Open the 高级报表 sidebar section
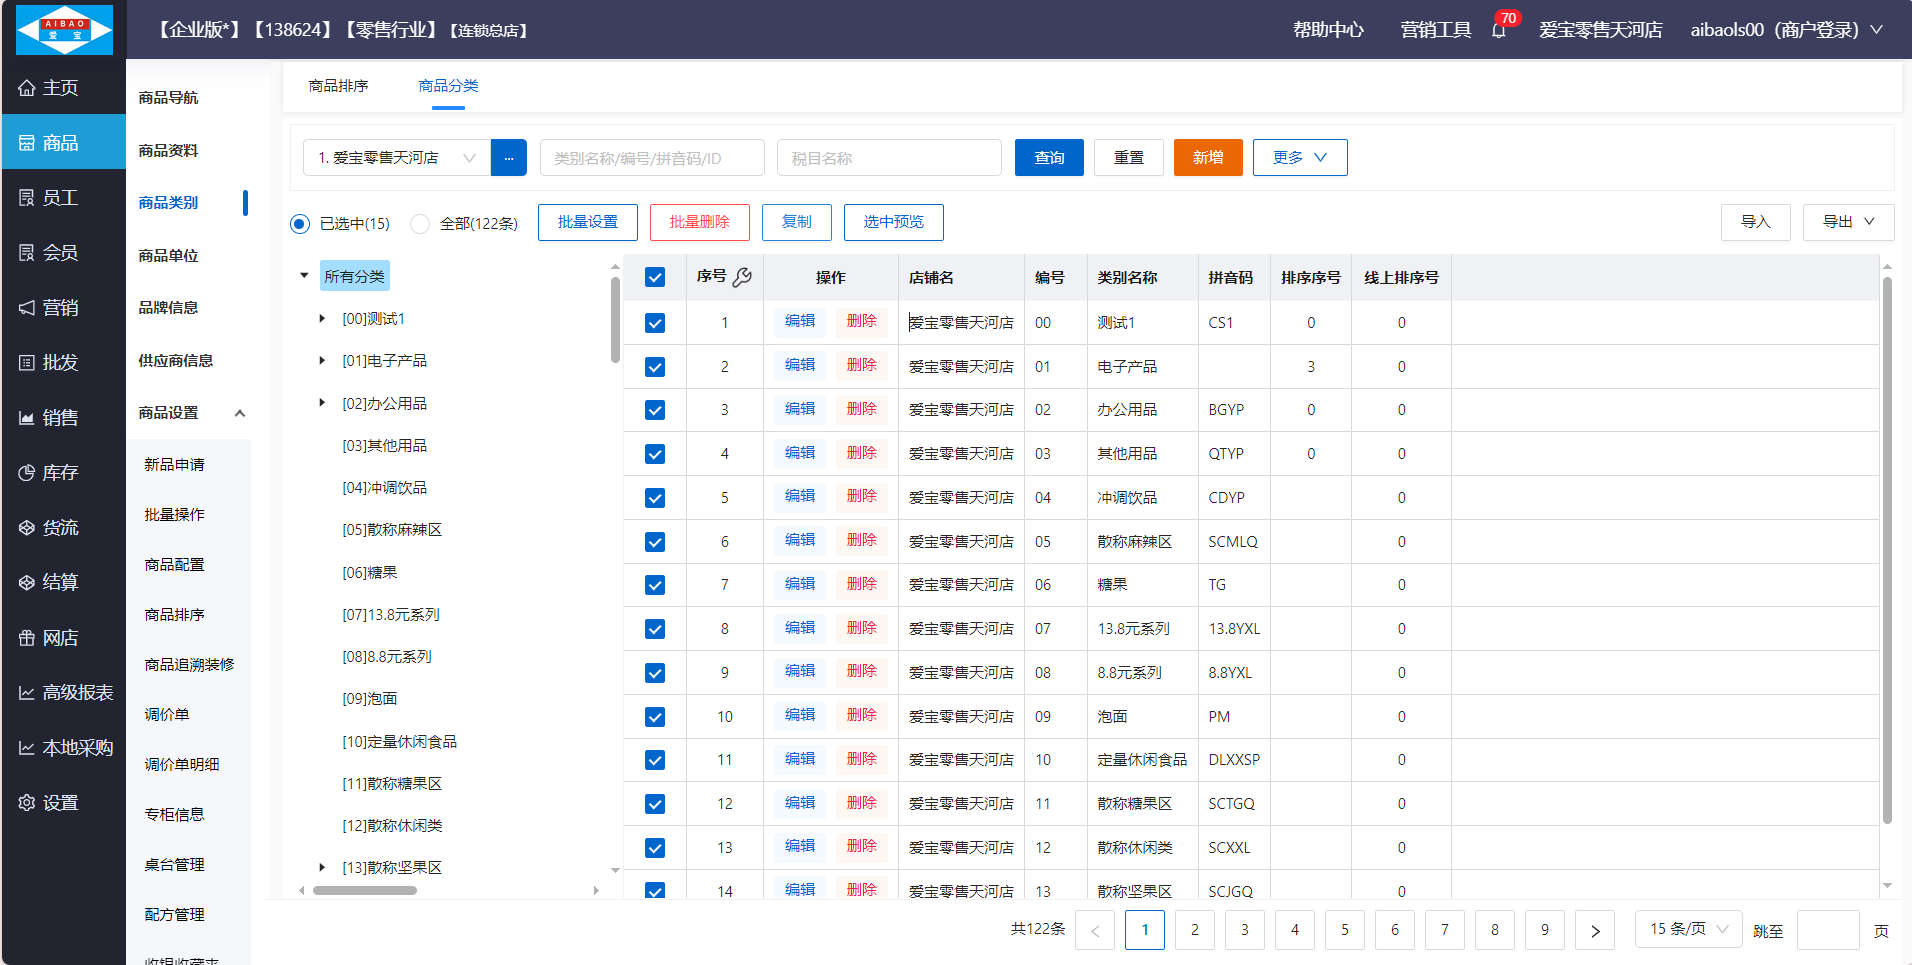Screen dimensions: 1912x965 point(63,693)
